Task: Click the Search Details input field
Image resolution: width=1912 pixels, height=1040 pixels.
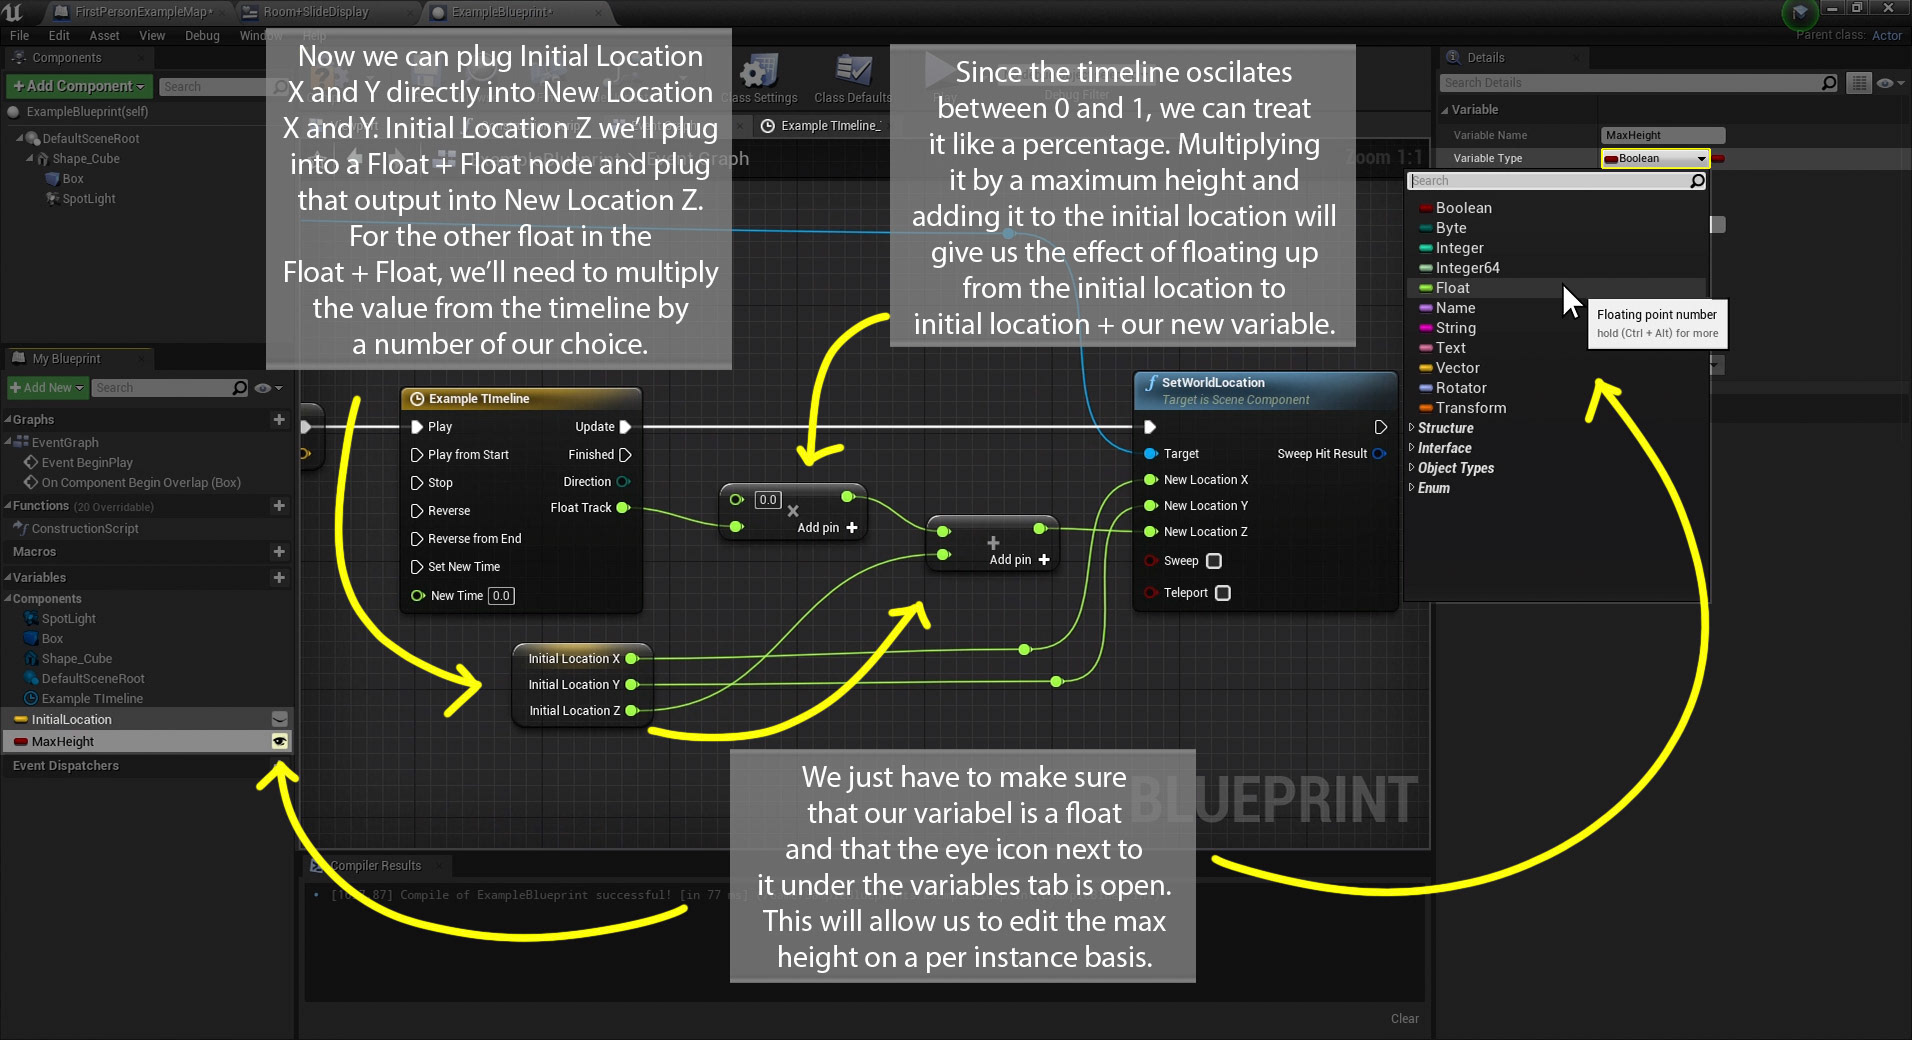Action: [x=1630, y=83]
